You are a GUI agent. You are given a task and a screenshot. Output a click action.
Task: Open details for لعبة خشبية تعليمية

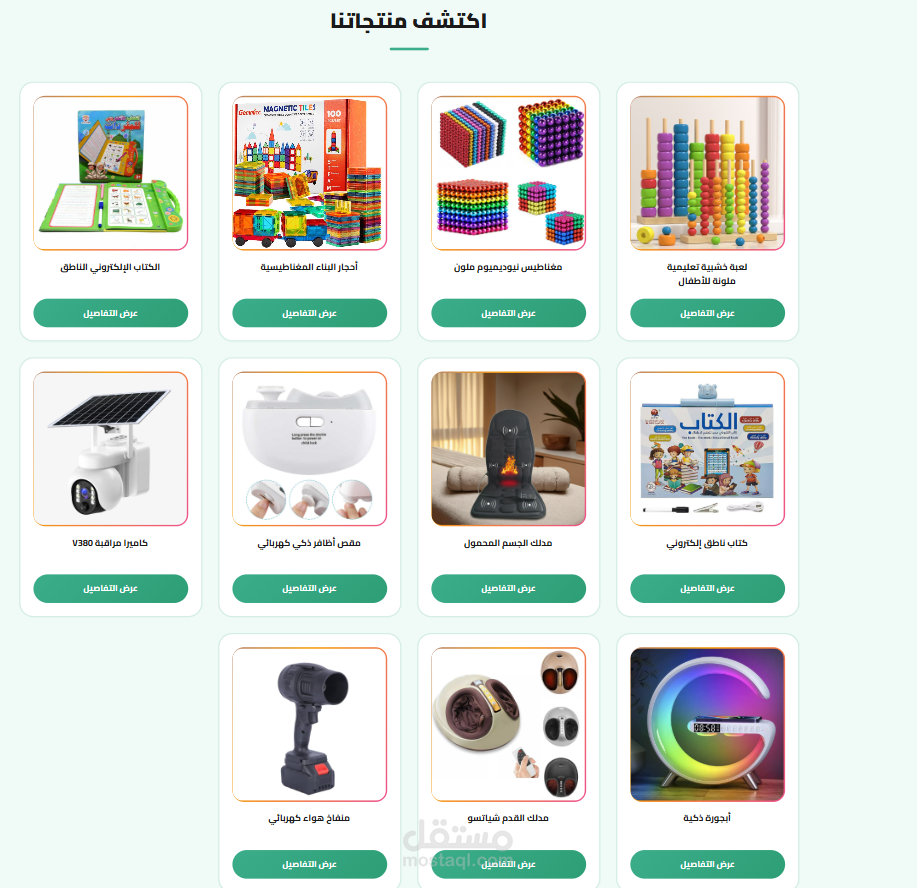[707, 313]
